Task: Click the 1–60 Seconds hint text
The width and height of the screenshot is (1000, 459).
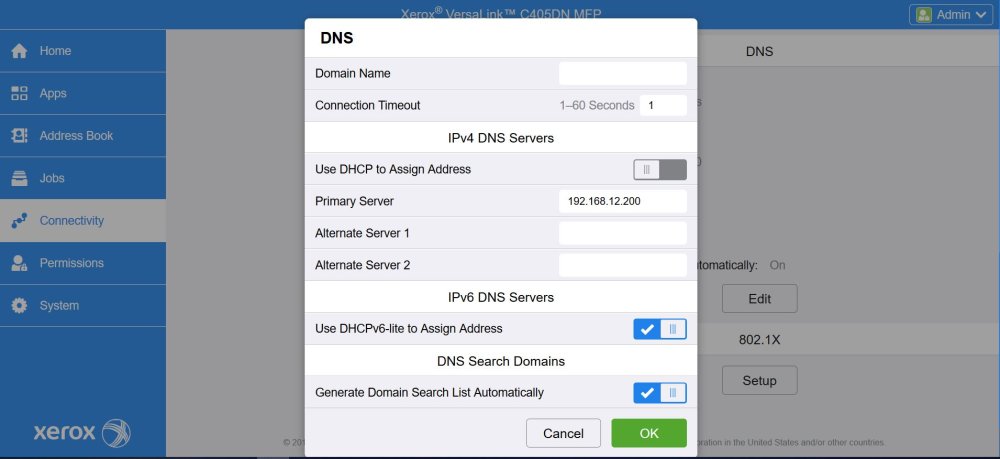Action: [x=597, y=105]
